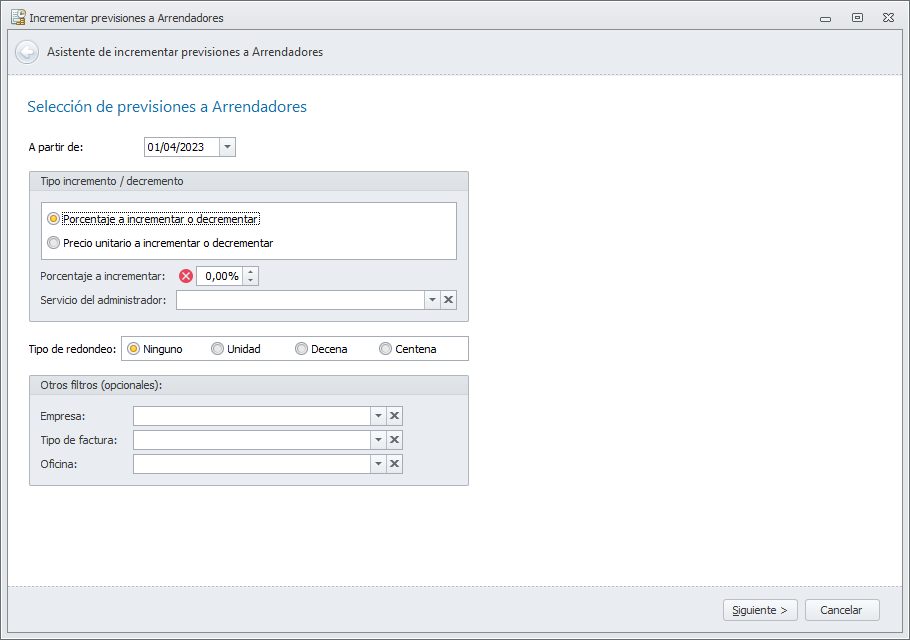
Task: Click the Empresa text field
Action: (x=252, y=416)
